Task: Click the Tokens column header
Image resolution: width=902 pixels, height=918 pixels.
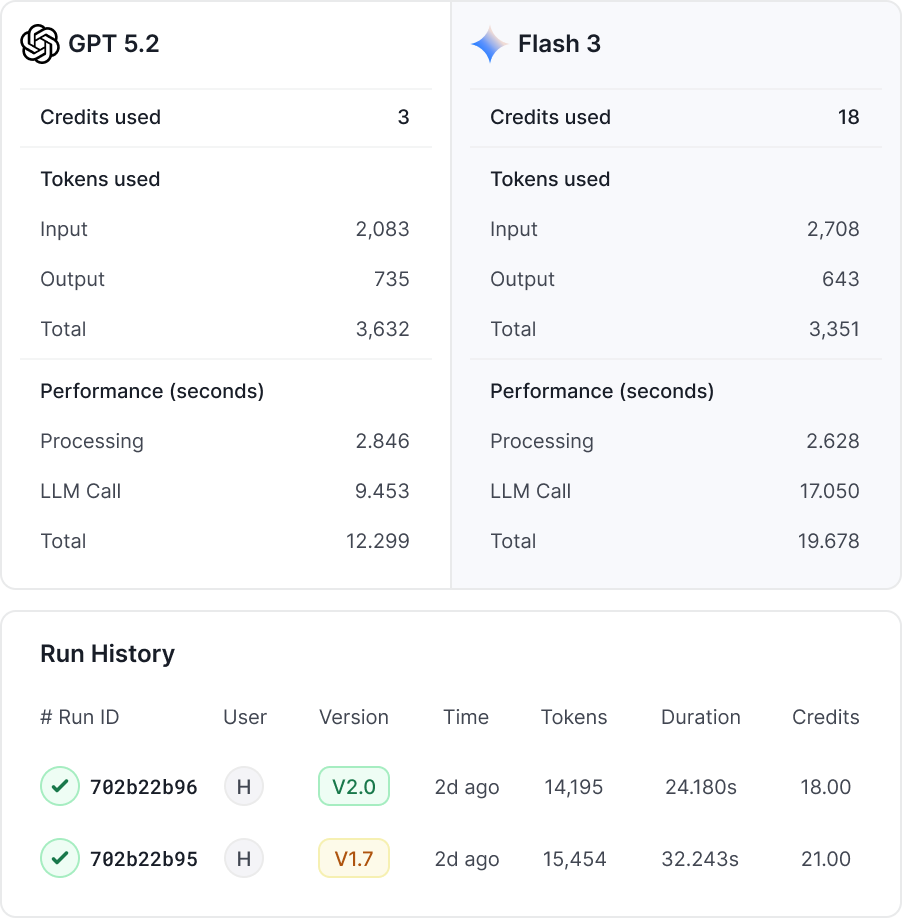Action: coord(574,717)
